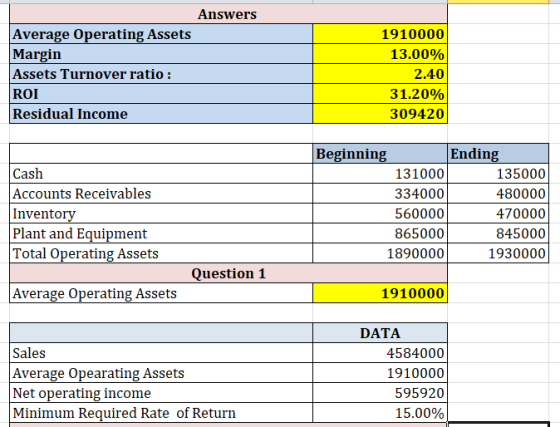Select required rate value 15.00%
Image resolution: width=560 pixels, height=427 pixels.
(380, 413)
